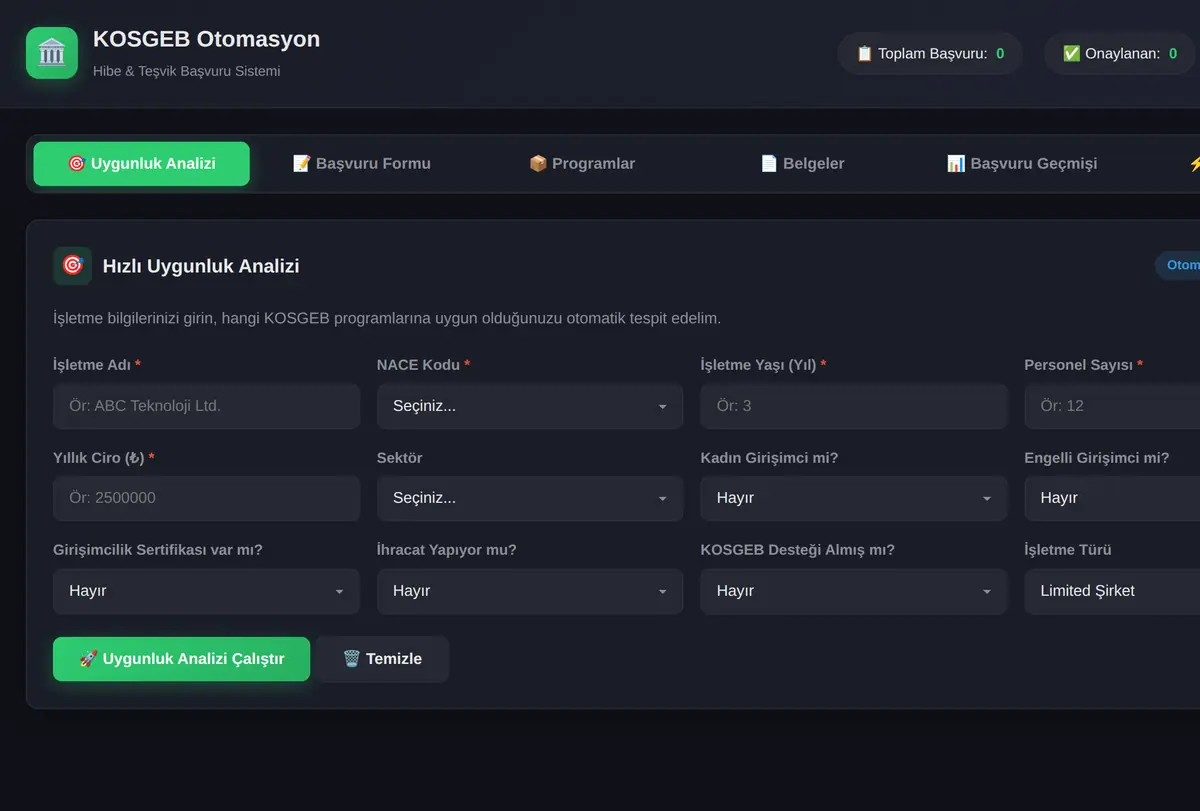The image size is (1200, 811).
Task: Click the clipboard icon in Toplam Başvuru badge
Action: (865, 54)
